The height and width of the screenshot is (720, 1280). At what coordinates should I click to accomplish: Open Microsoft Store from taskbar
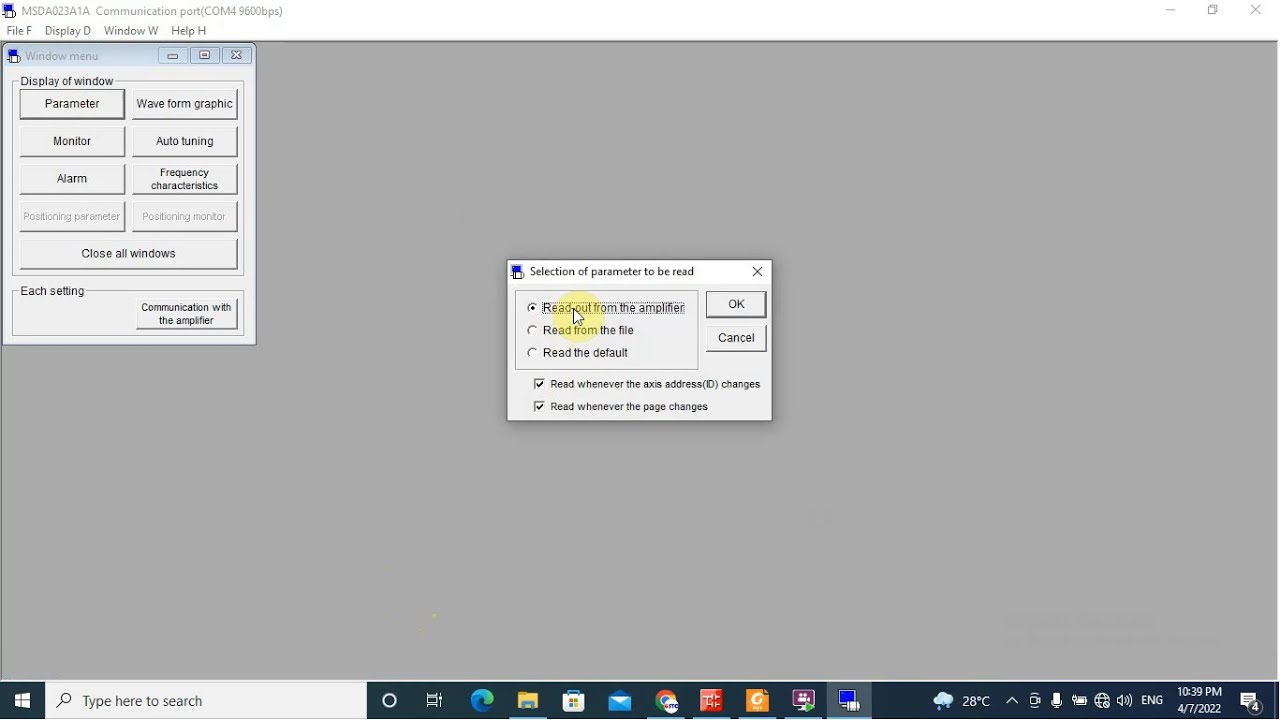pos(574,701)
